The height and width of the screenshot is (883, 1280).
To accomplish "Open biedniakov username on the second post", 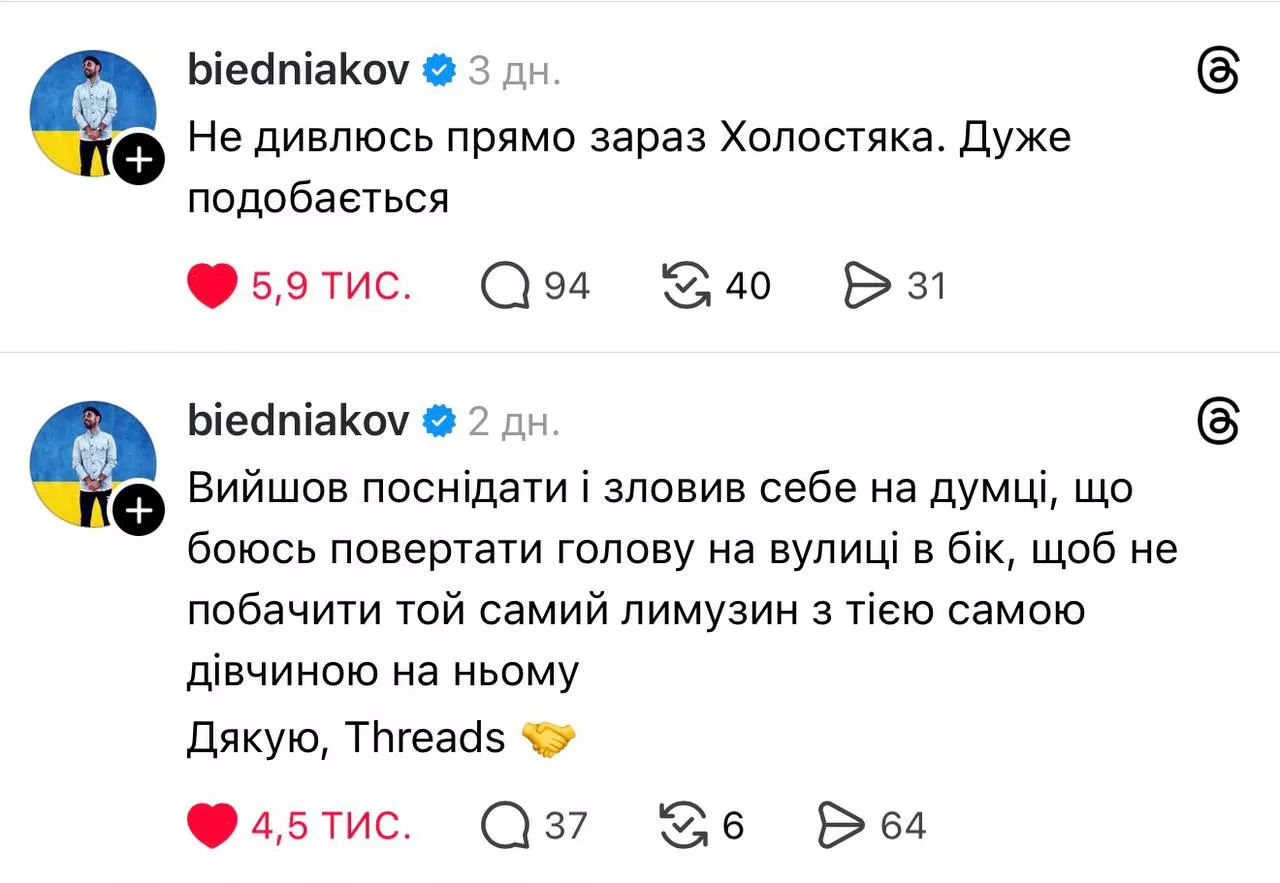I will 298,422.
